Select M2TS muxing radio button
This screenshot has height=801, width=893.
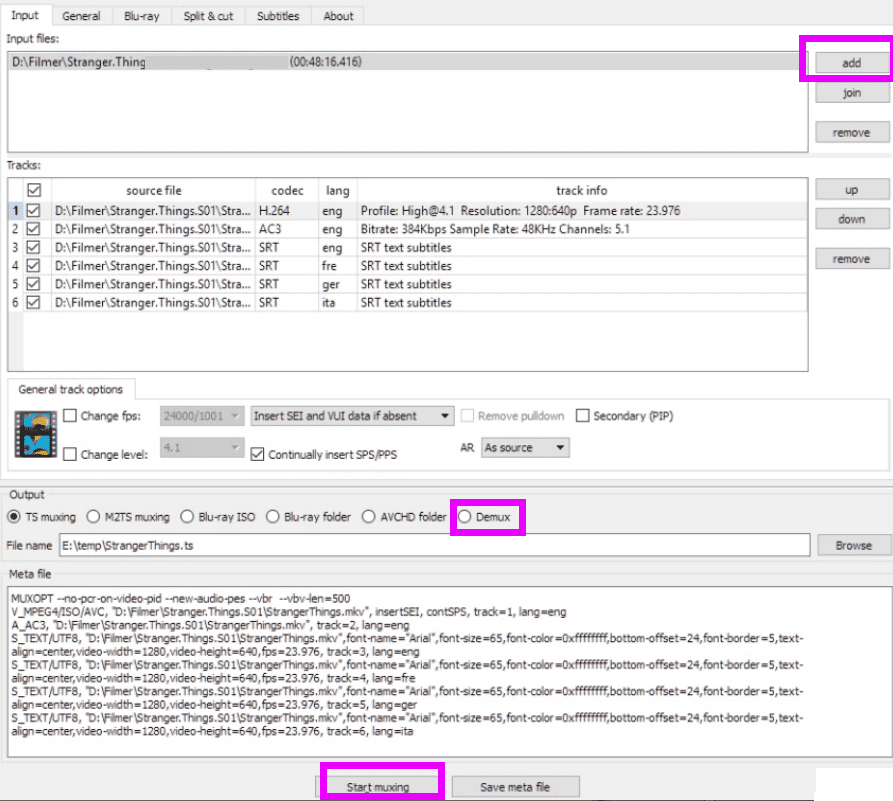(93, 517)
